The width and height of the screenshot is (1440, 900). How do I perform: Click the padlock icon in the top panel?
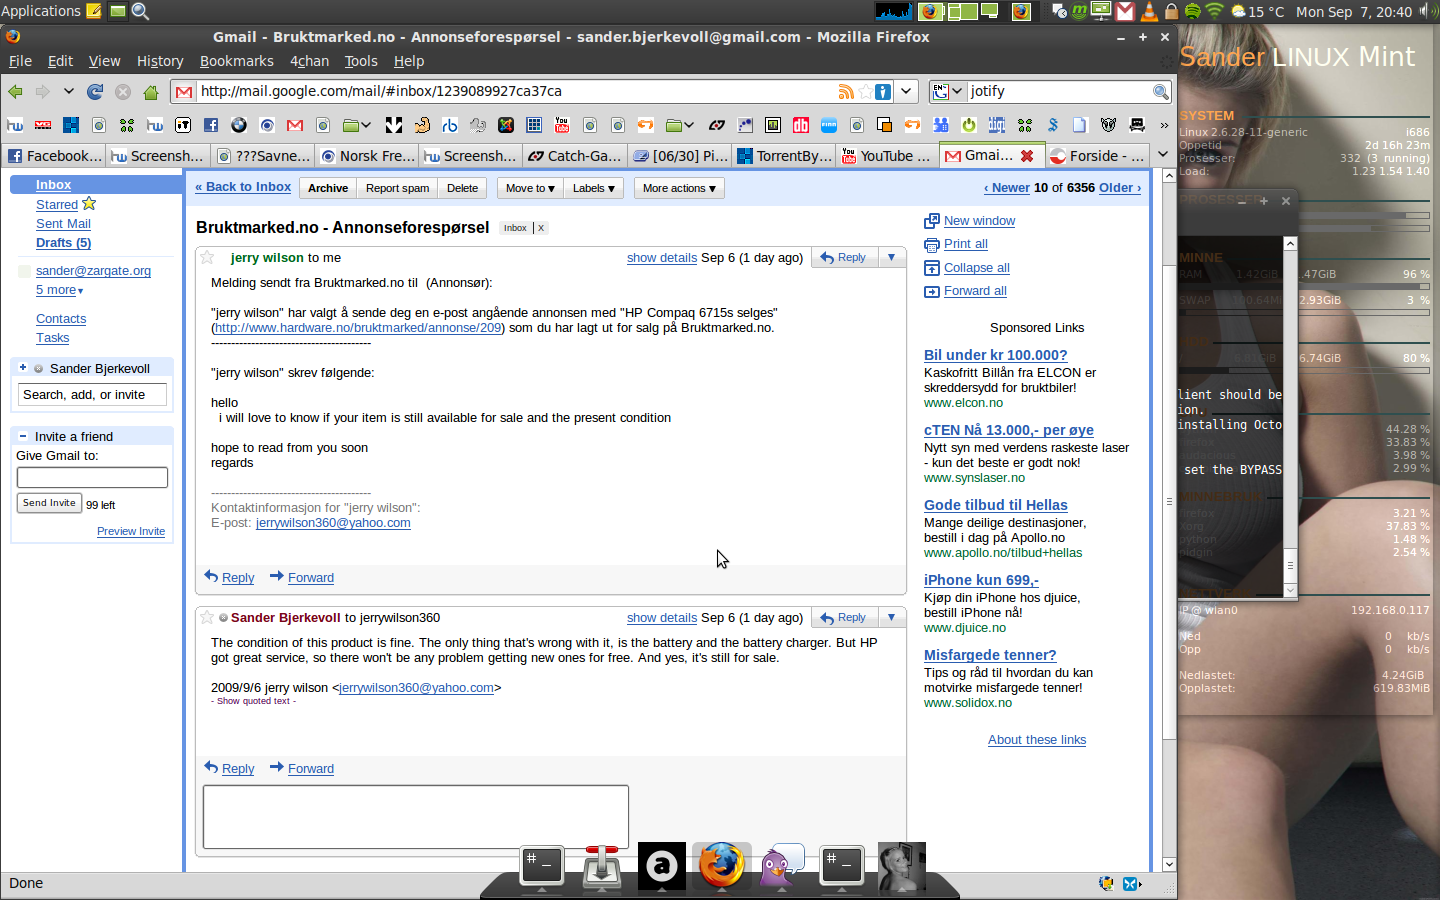[x=1171, y=11]
